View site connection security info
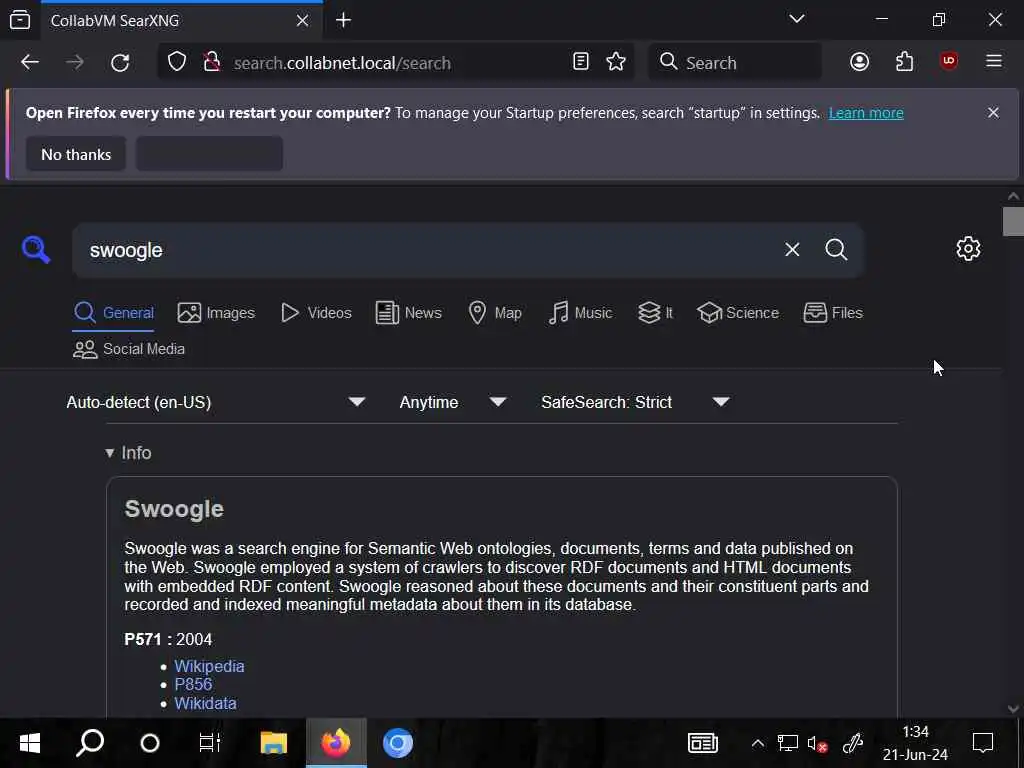Screen dimensions: 1024x768 tap(212, 62)
